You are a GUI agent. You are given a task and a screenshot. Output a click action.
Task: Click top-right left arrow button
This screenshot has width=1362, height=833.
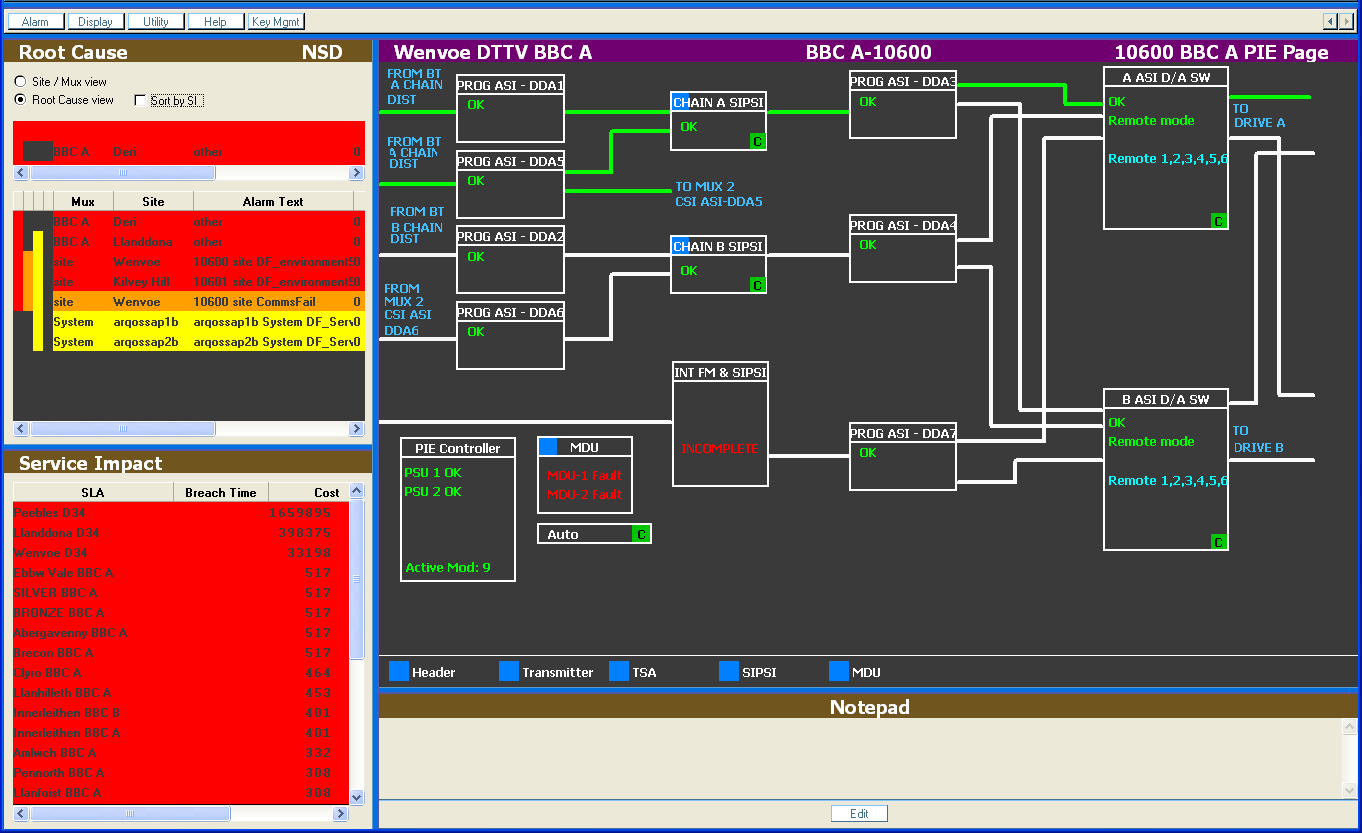(x=1330, y=21)
